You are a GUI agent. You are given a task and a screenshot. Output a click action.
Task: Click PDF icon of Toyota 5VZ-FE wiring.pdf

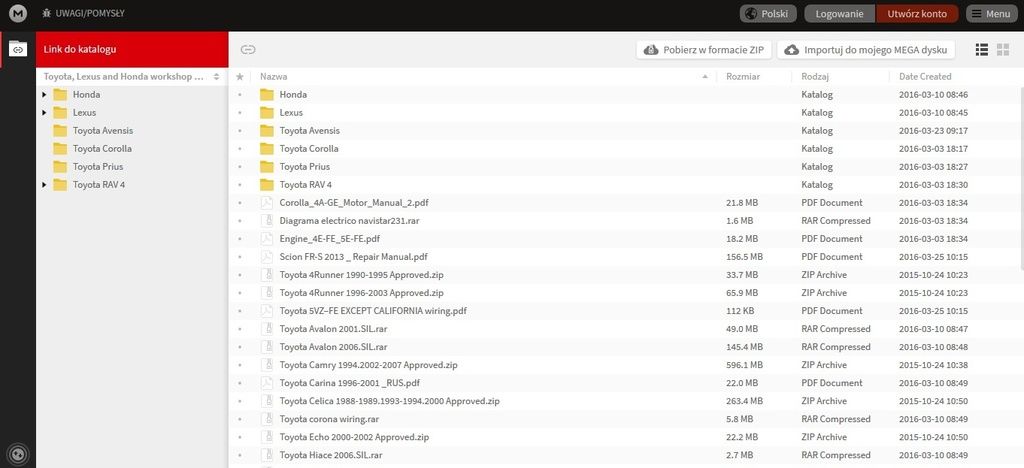(266, 311)
